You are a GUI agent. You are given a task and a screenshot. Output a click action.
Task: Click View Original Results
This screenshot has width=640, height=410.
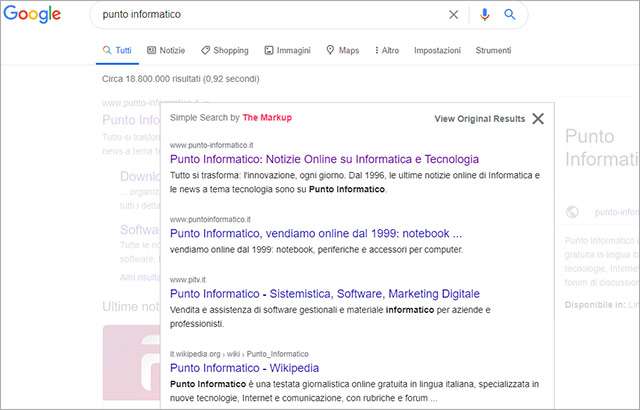(480, 119)
